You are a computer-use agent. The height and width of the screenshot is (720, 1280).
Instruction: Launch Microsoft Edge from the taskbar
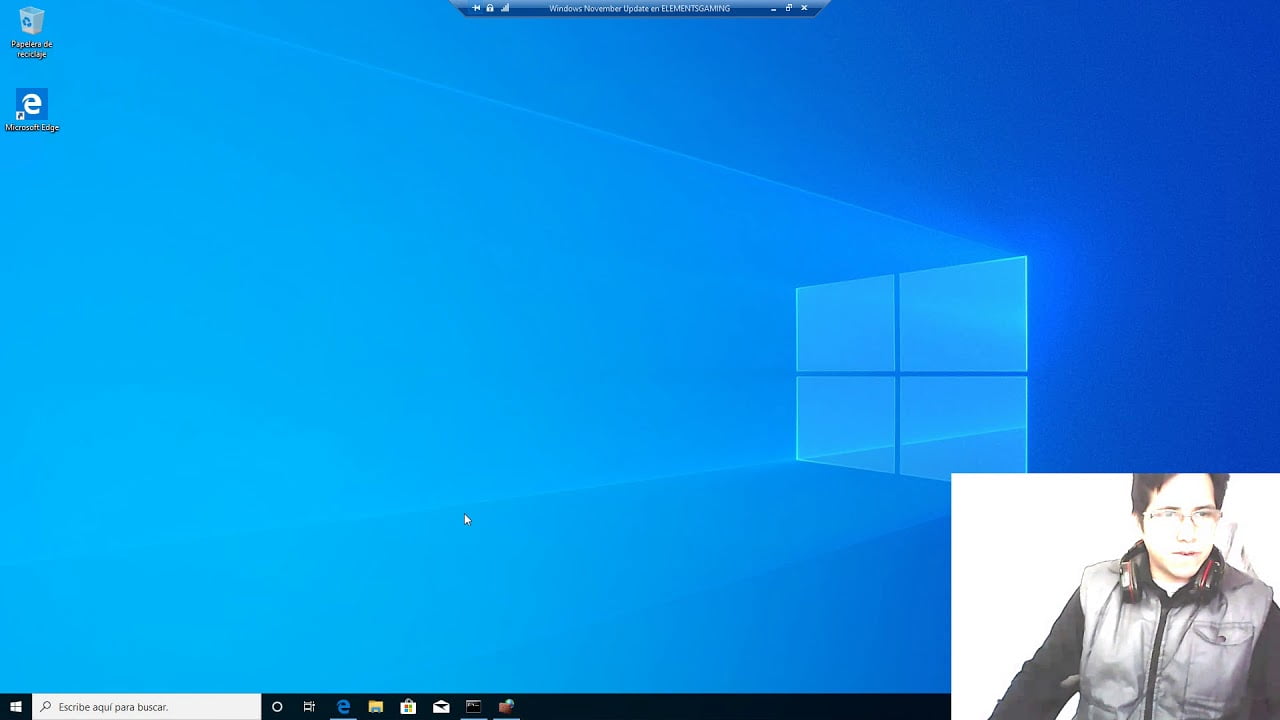pos(343,707)
